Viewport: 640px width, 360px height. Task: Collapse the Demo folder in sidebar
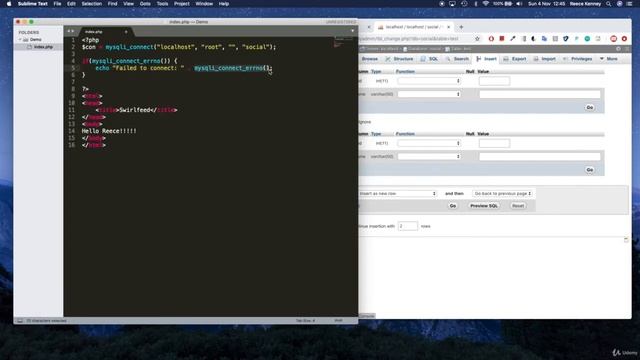pos(20,40)
